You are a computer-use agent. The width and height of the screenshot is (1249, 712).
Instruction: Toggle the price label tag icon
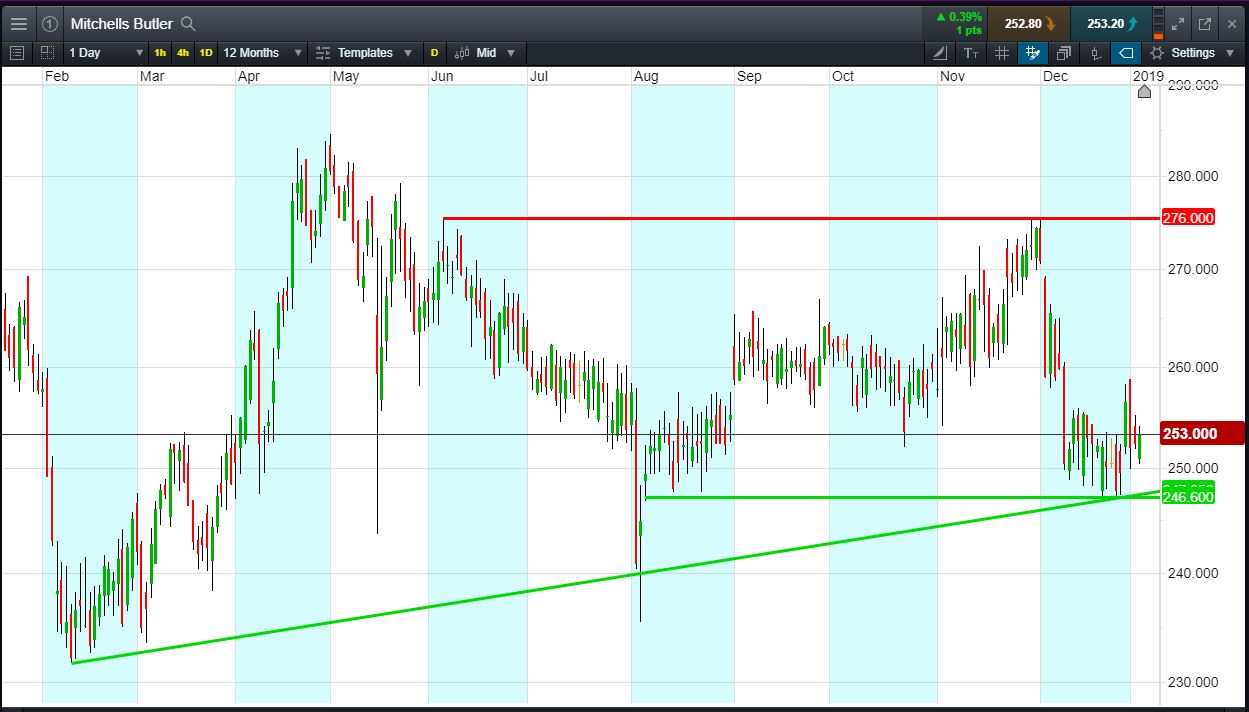pos(1126,52)
